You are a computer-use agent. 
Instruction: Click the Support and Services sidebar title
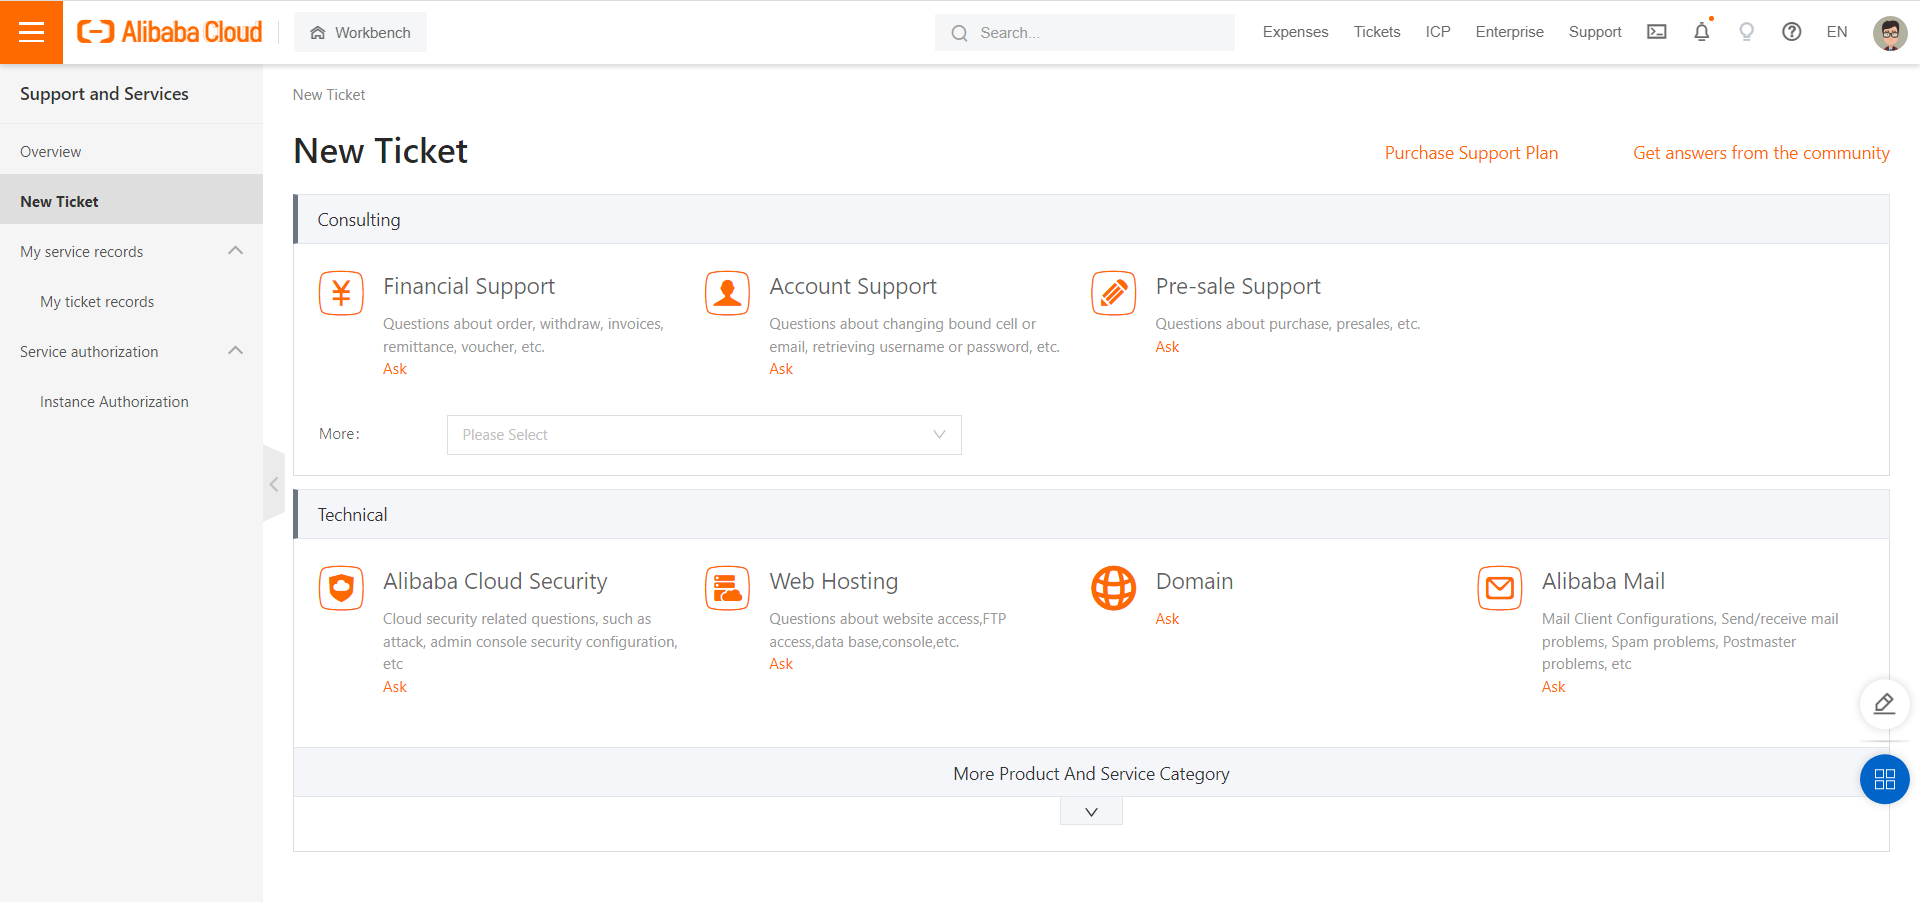[104, 94]
